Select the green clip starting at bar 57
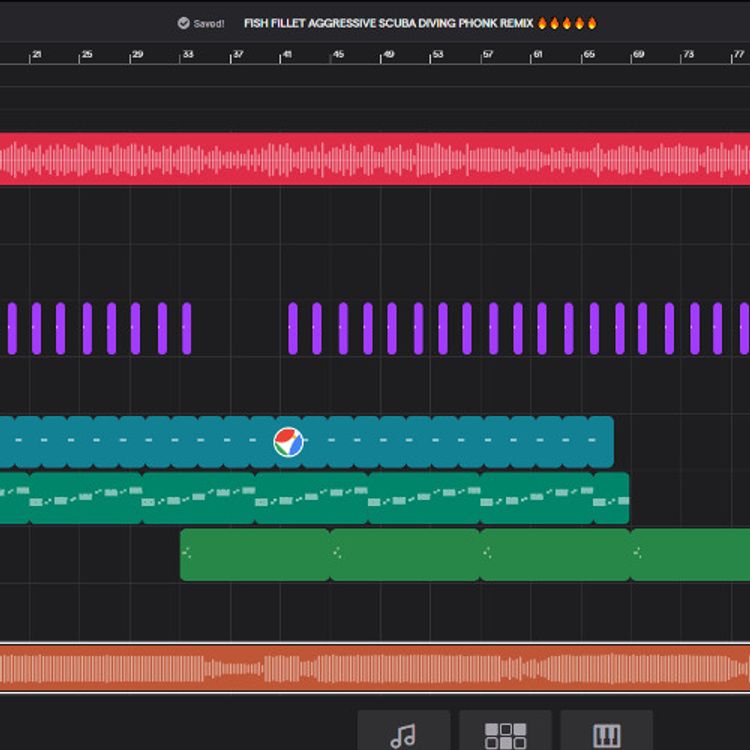 [x=555, y=555]
